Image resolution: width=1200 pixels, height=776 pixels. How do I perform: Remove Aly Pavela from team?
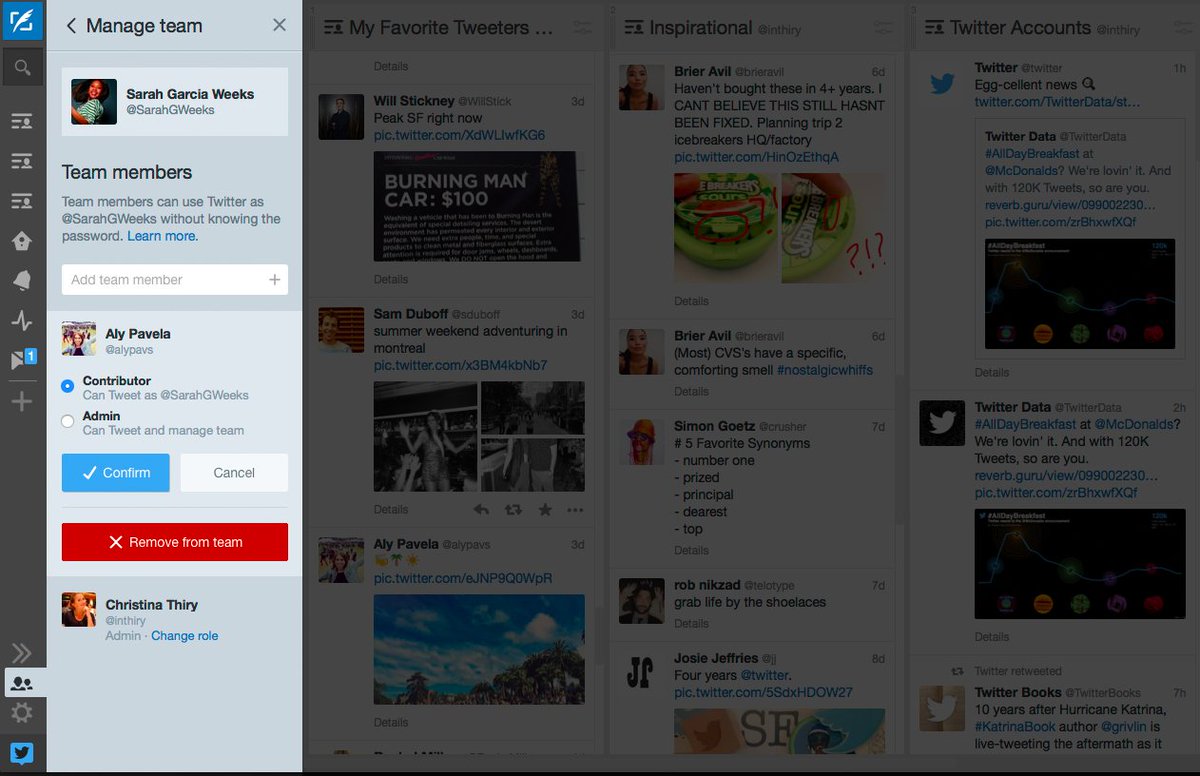click(x=175, y=542)
